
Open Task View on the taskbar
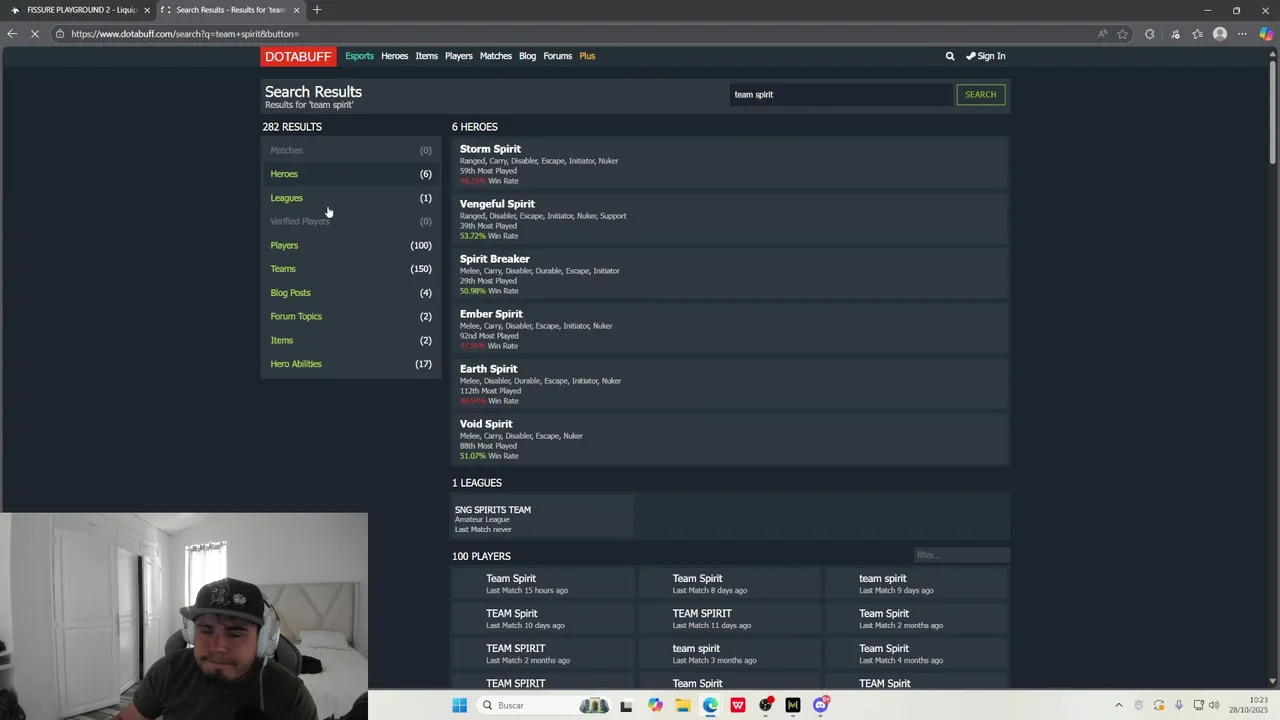[x=626, y=705]
